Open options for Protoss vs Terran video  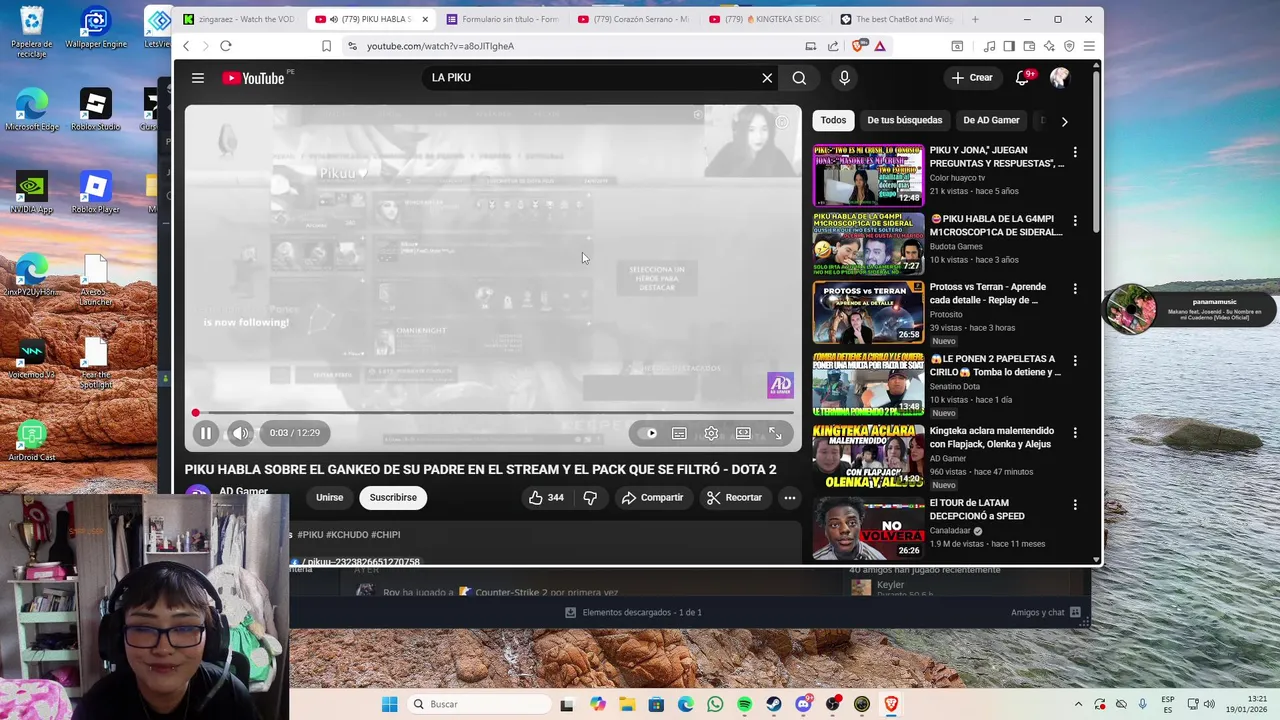(1075, 288)
